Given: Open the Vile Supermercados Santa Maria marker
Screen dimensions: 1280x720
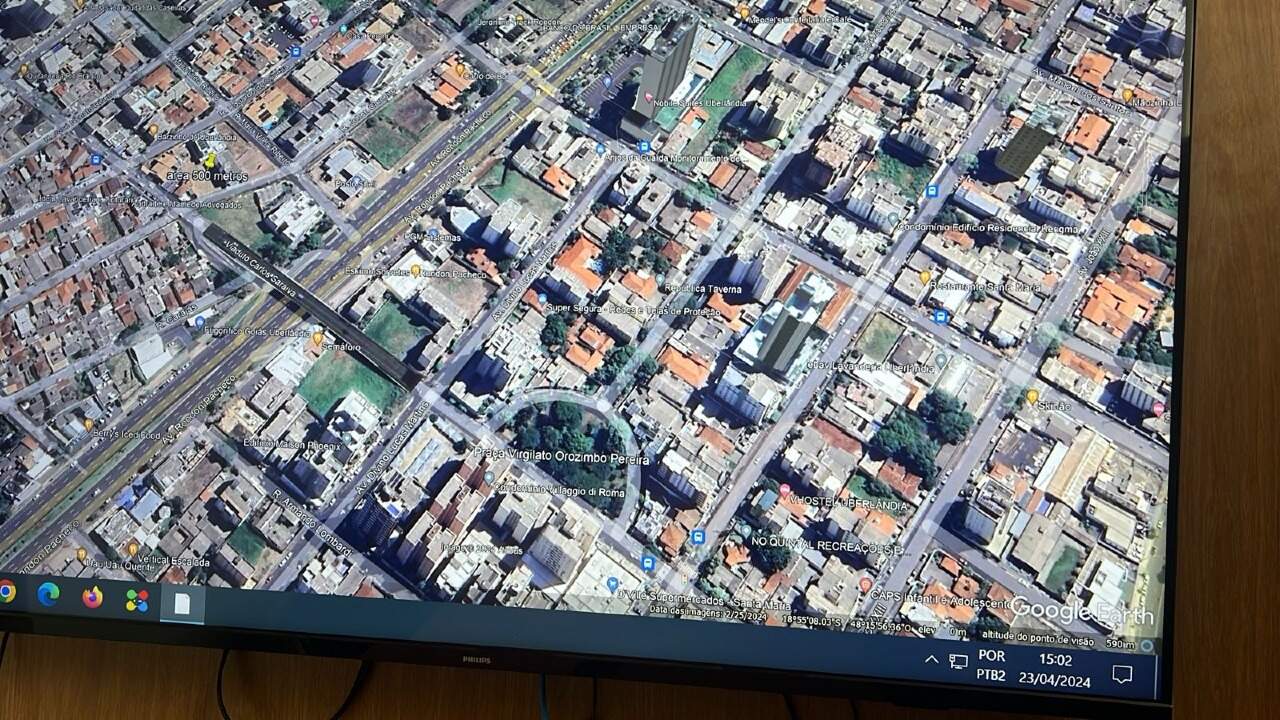Looking at the screenshot, I should coord(612,584).
